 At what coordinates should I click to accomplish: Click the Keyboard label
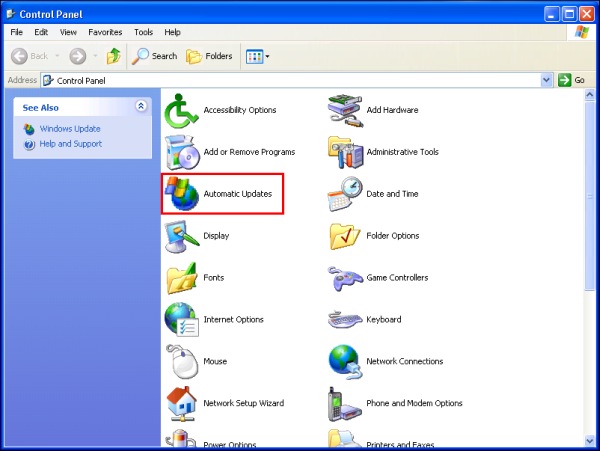pyautogui.click(x=384, y=320)
